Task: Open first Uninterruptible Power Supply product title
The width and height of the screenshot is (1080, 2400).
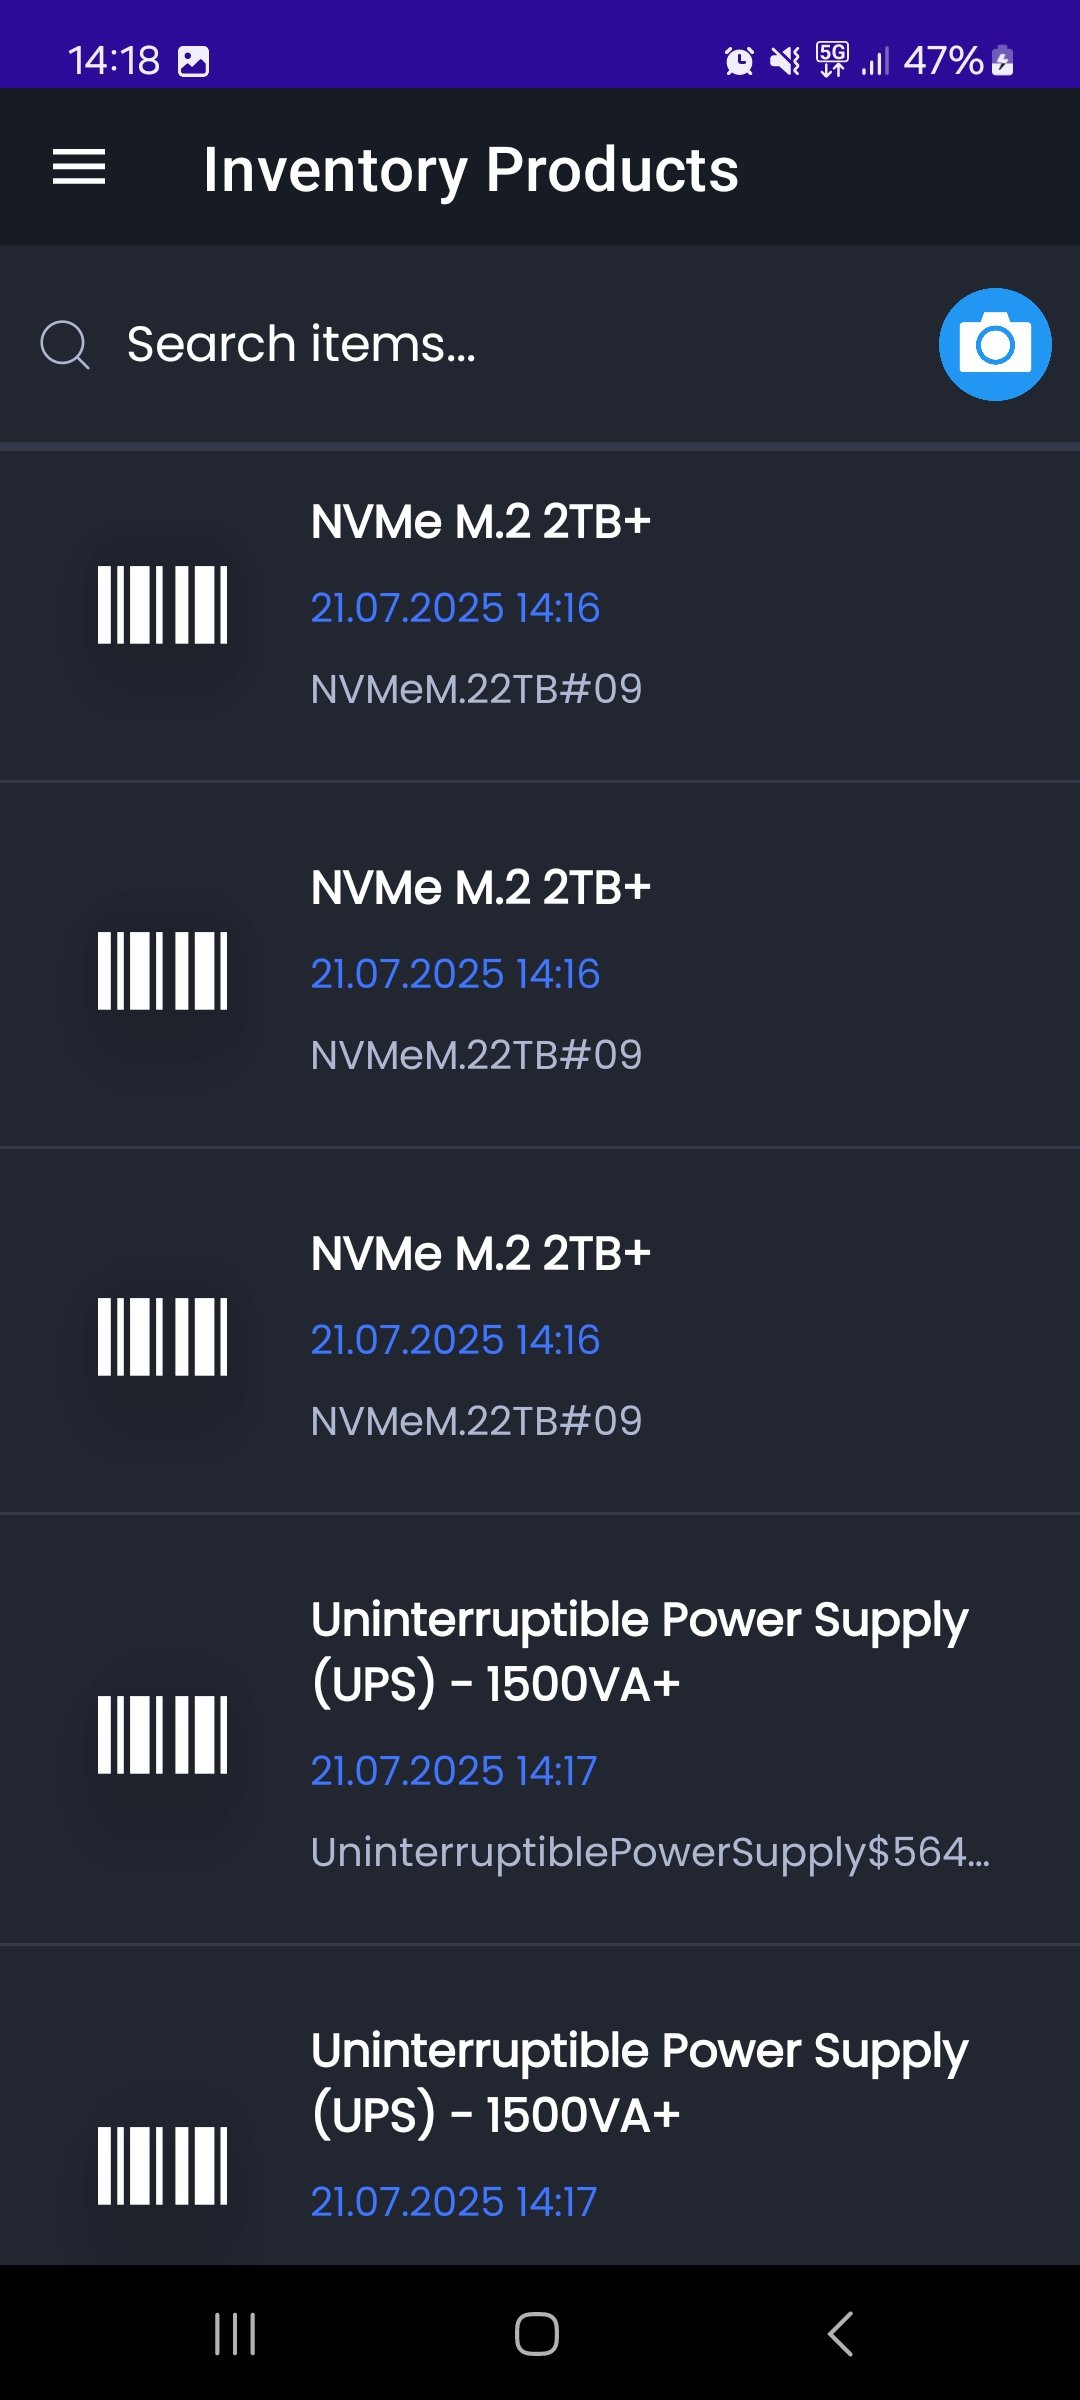Action: [638, 1651]
